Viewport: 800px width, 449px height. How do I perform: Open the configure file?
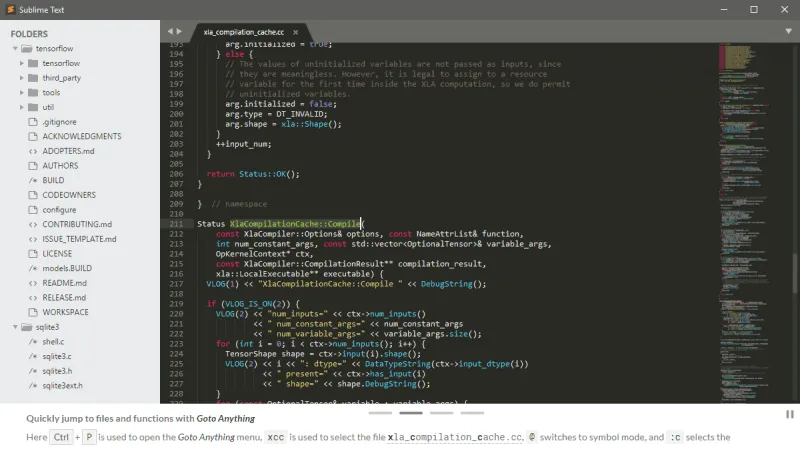59,210
